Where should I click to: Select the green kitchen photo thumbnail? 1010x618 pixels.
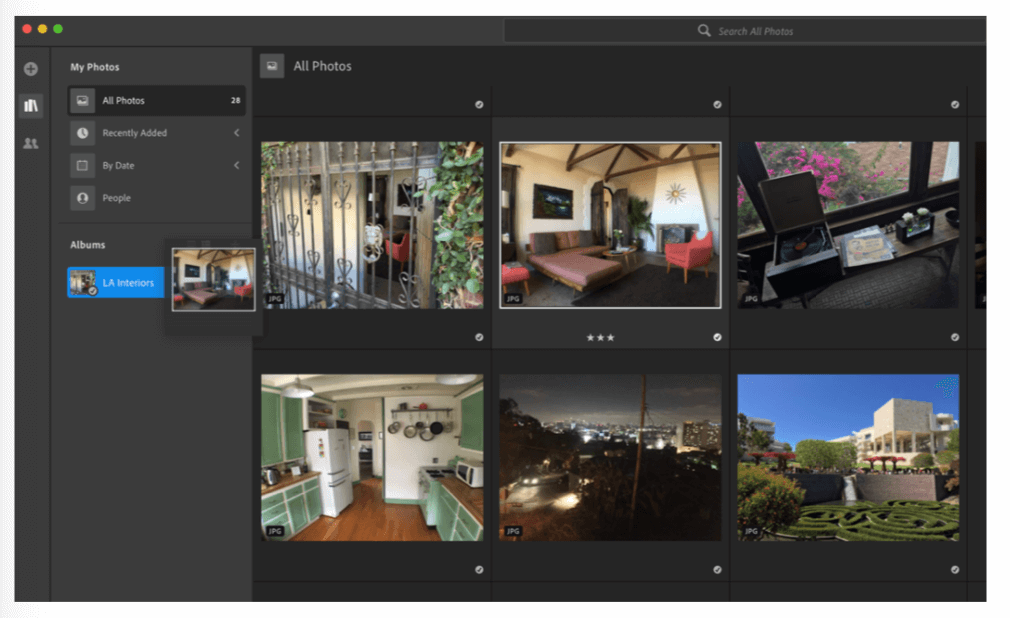[x=372, y=458]
